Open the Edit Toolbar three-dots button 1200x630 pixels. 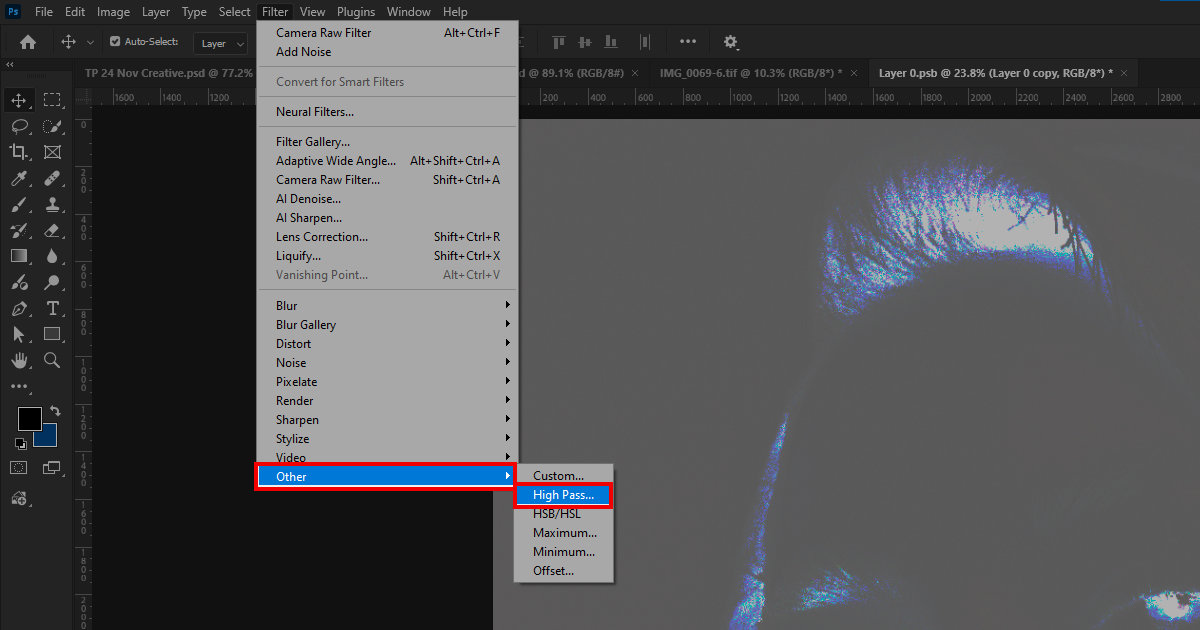19,386
